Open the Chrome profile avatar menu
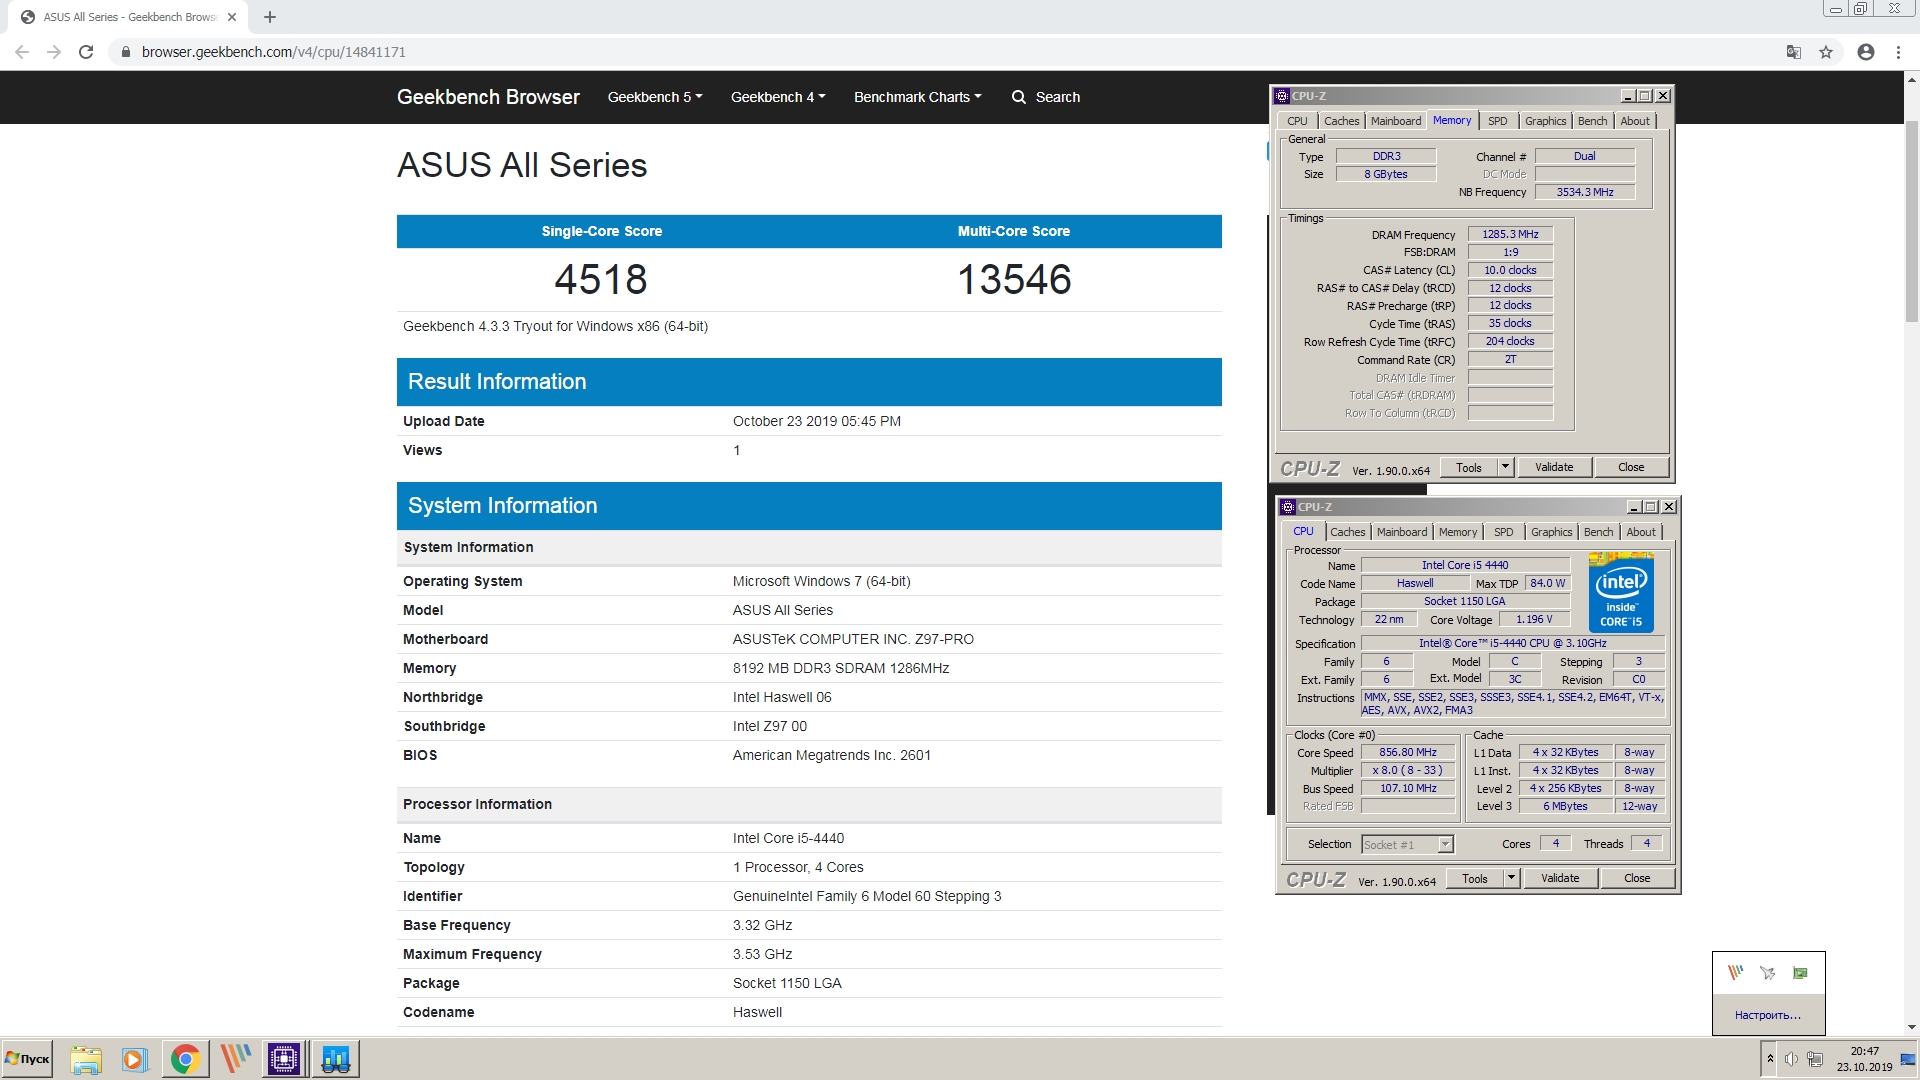The height and width of the screenshot is (1080, 1920). coord(1866,52)
